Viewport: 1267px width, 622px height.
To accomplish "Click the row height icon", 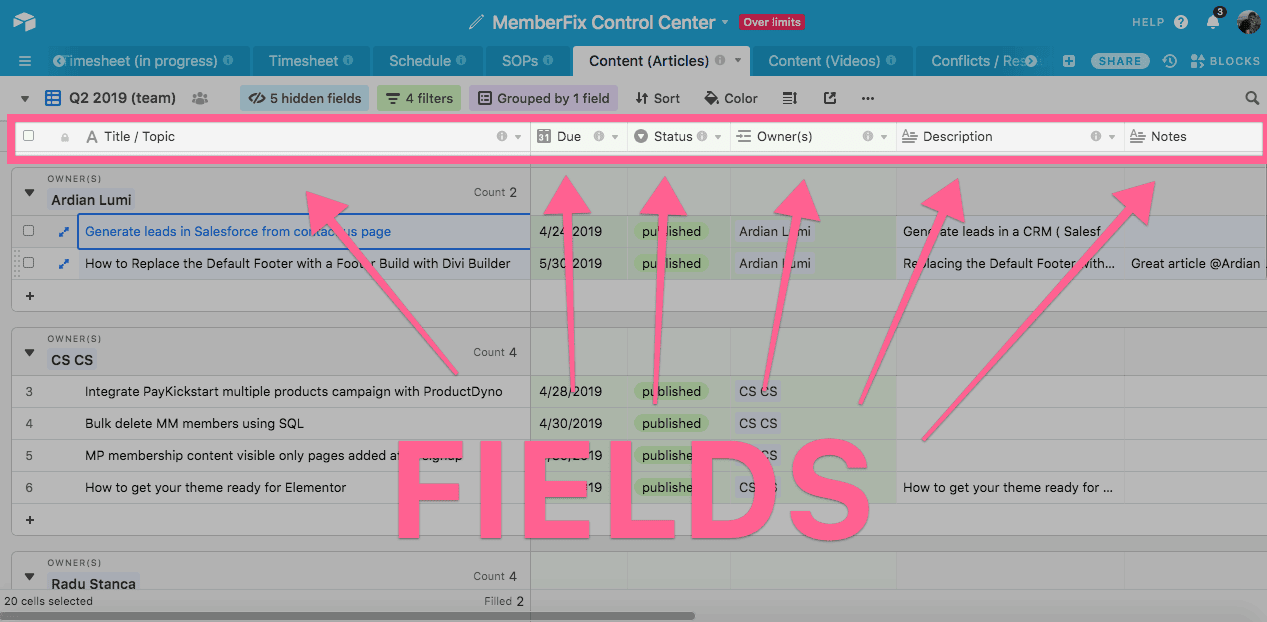I will click(789, 98).
